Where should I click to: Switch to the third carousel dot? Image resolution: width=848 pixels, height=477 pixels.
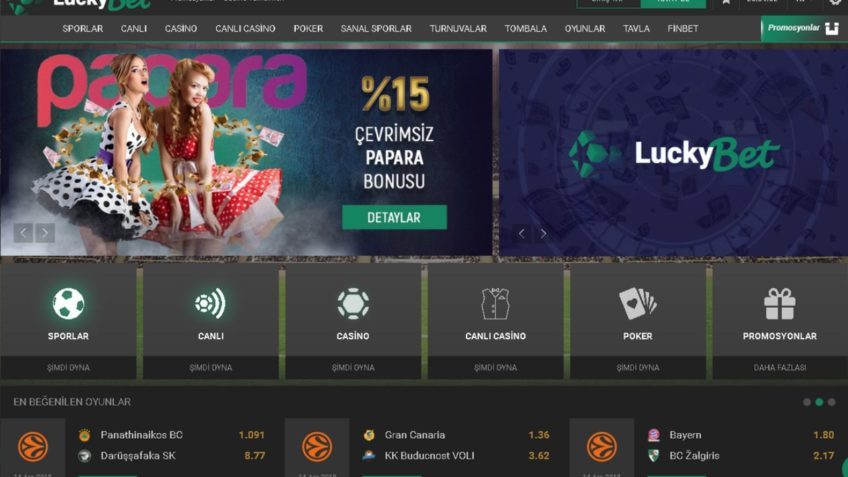pos(832,402)
